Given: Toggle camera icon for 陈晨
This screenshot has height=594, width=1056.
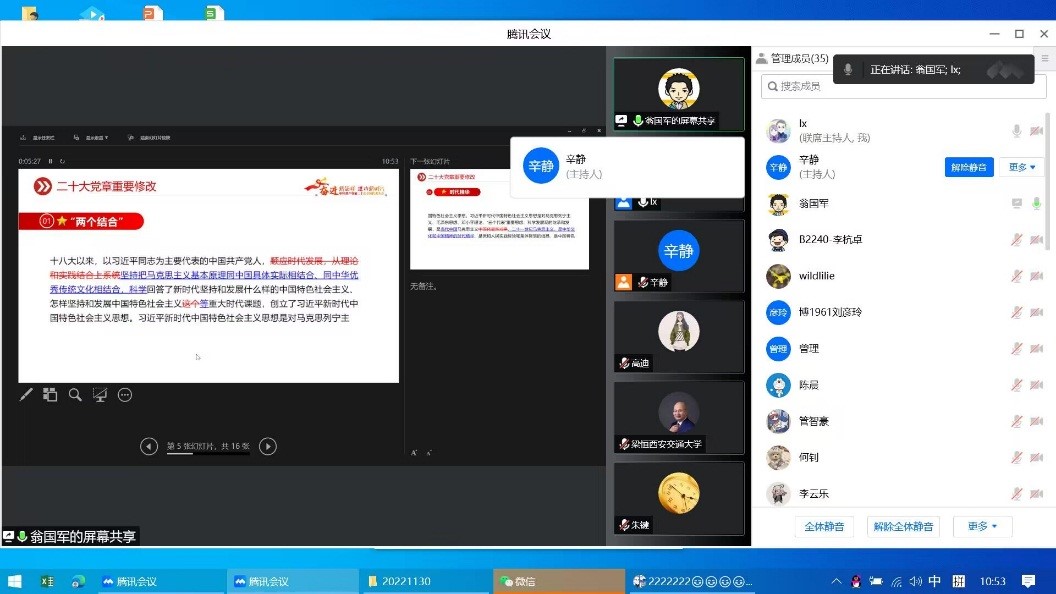Looking at the screenshot, I should [x=1036, y=385].
